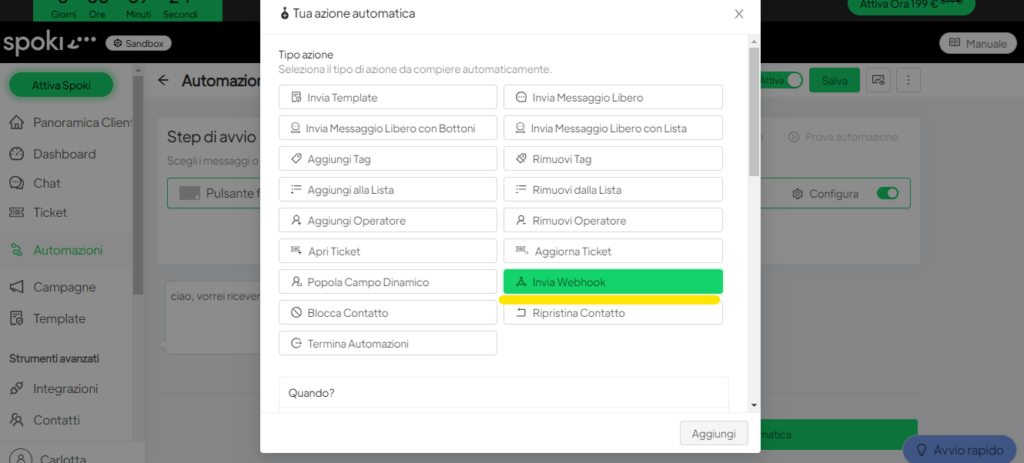1024x463 pixels.
Task: Choose the Invia Template action
Action: (x=388, y=97)
